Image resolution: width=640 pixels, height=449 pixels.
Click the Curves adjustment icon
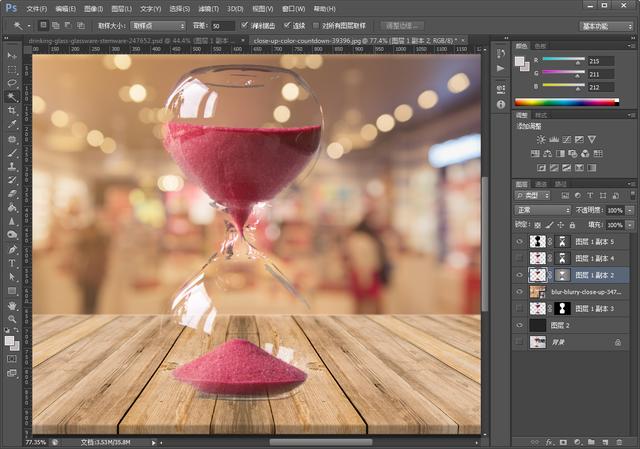click(567, 140)
